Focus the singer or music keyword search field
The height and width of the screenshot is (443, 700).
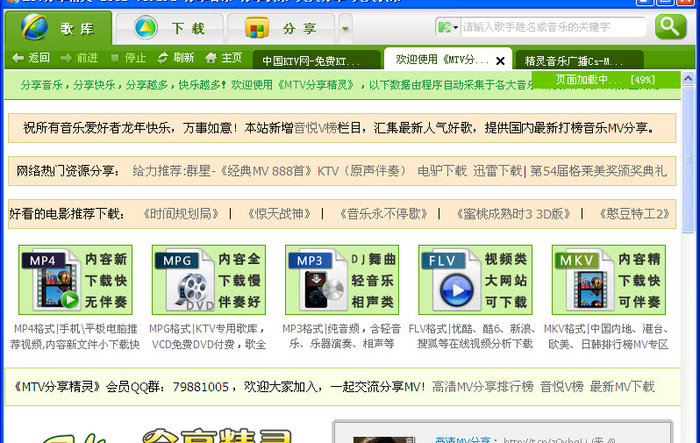tap(553, 27)
